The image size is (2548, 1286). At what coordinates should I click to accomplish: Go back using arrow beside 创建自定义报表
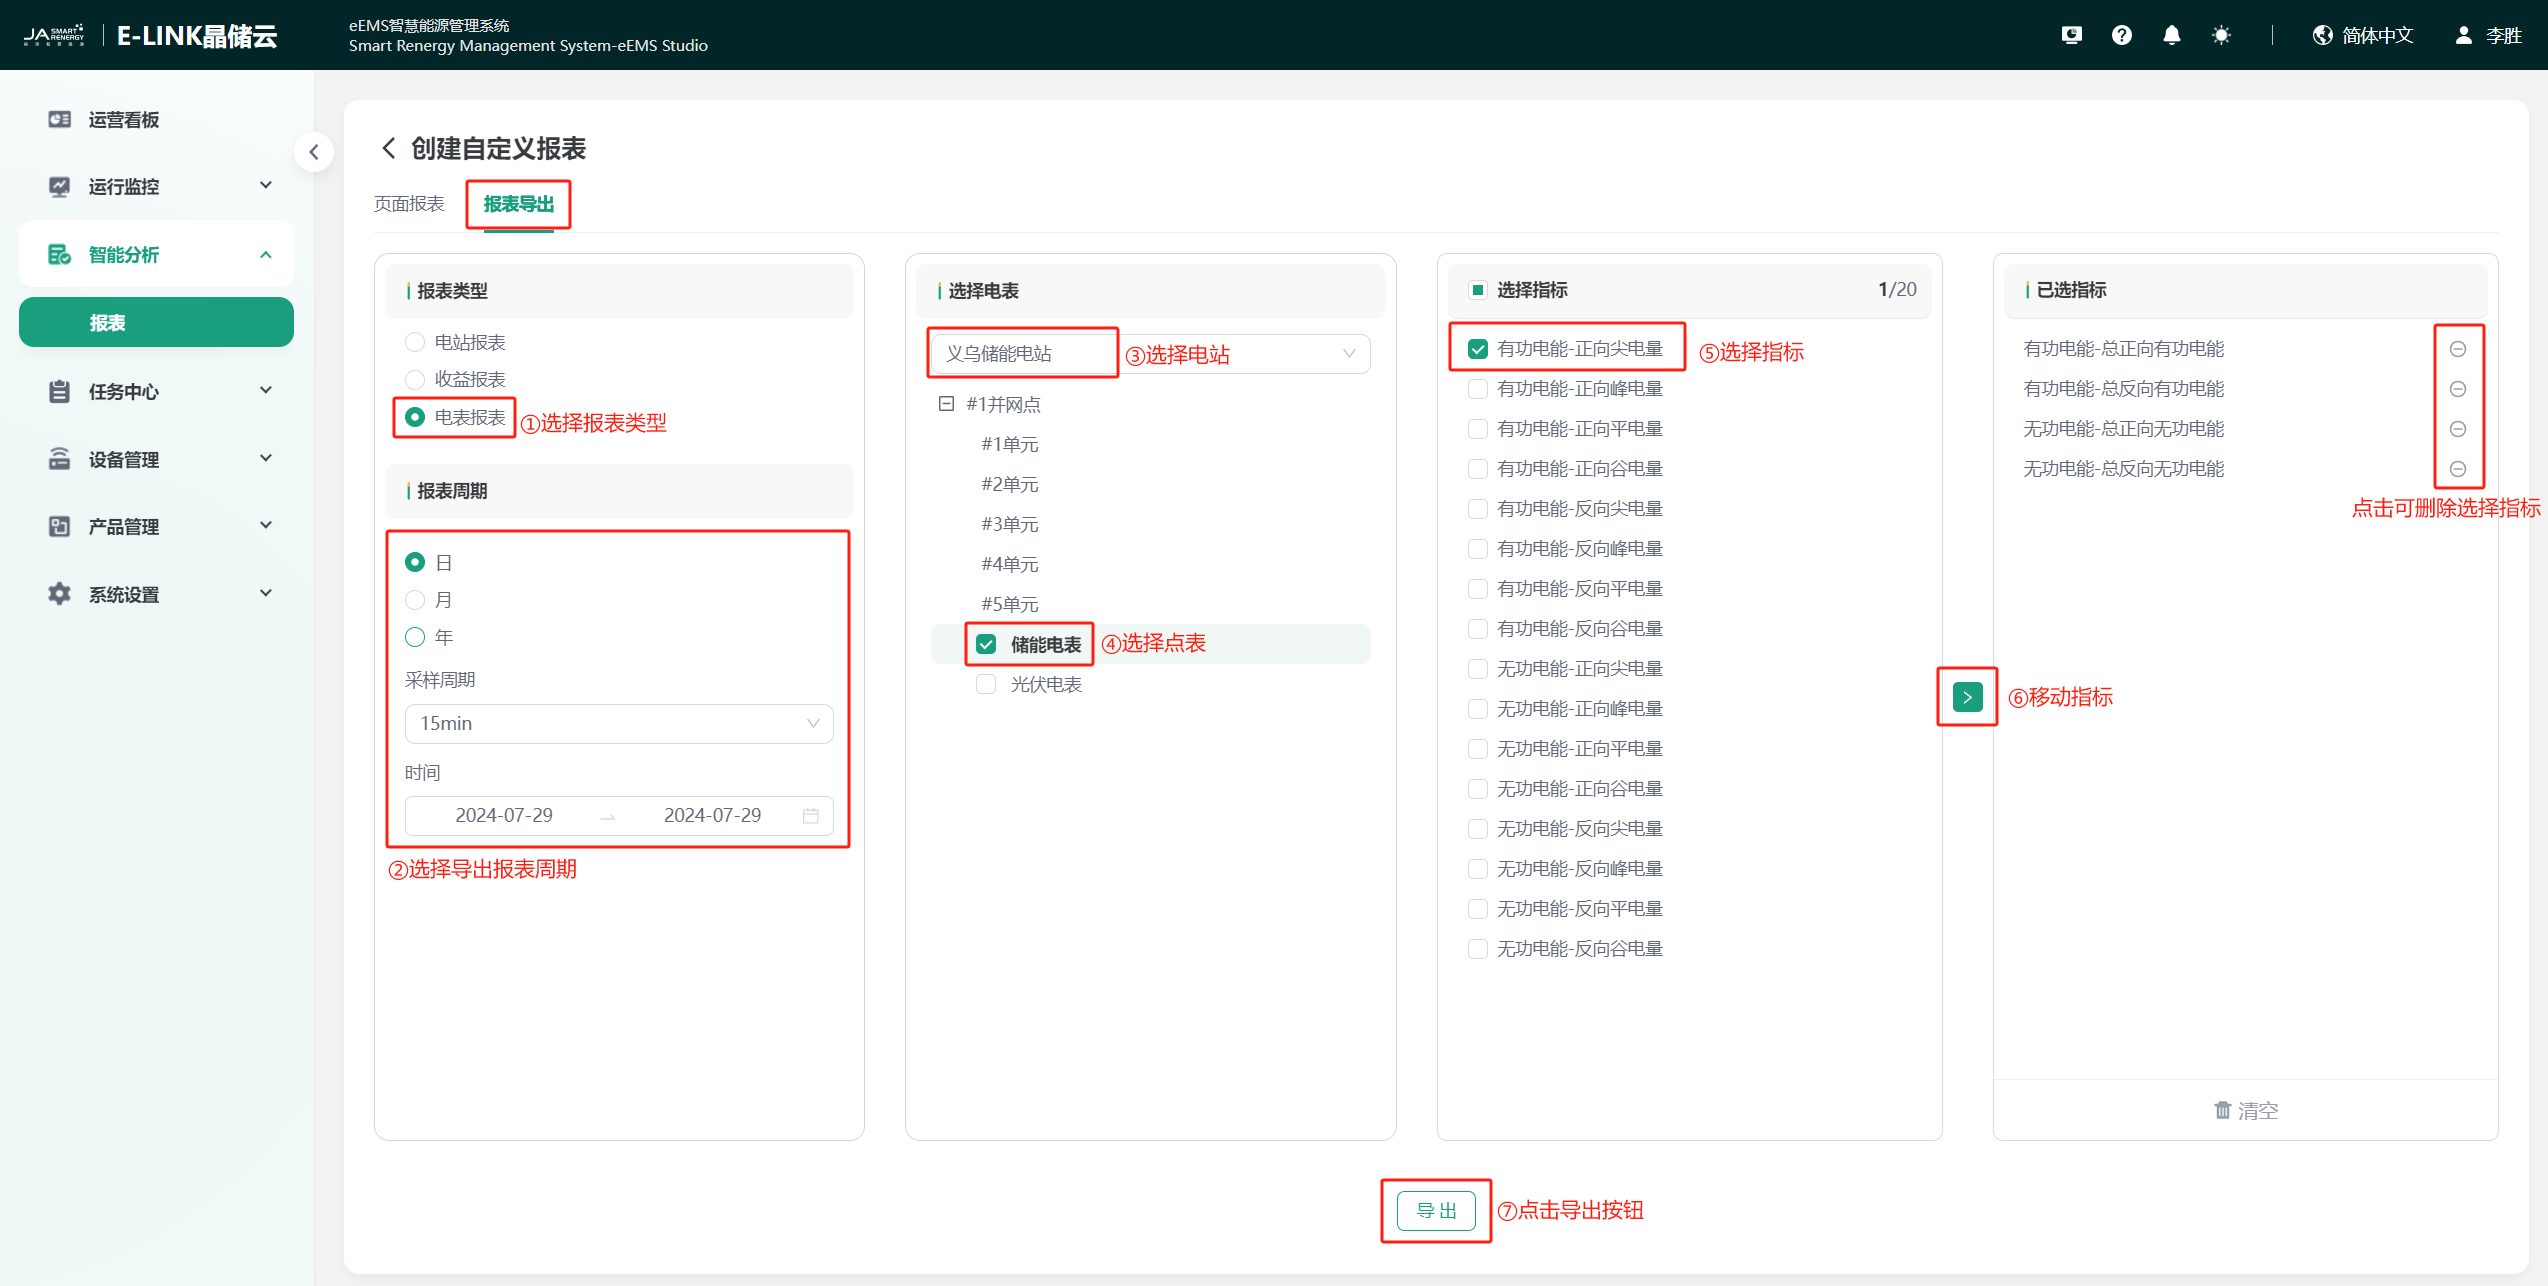[x=389, y=149]
